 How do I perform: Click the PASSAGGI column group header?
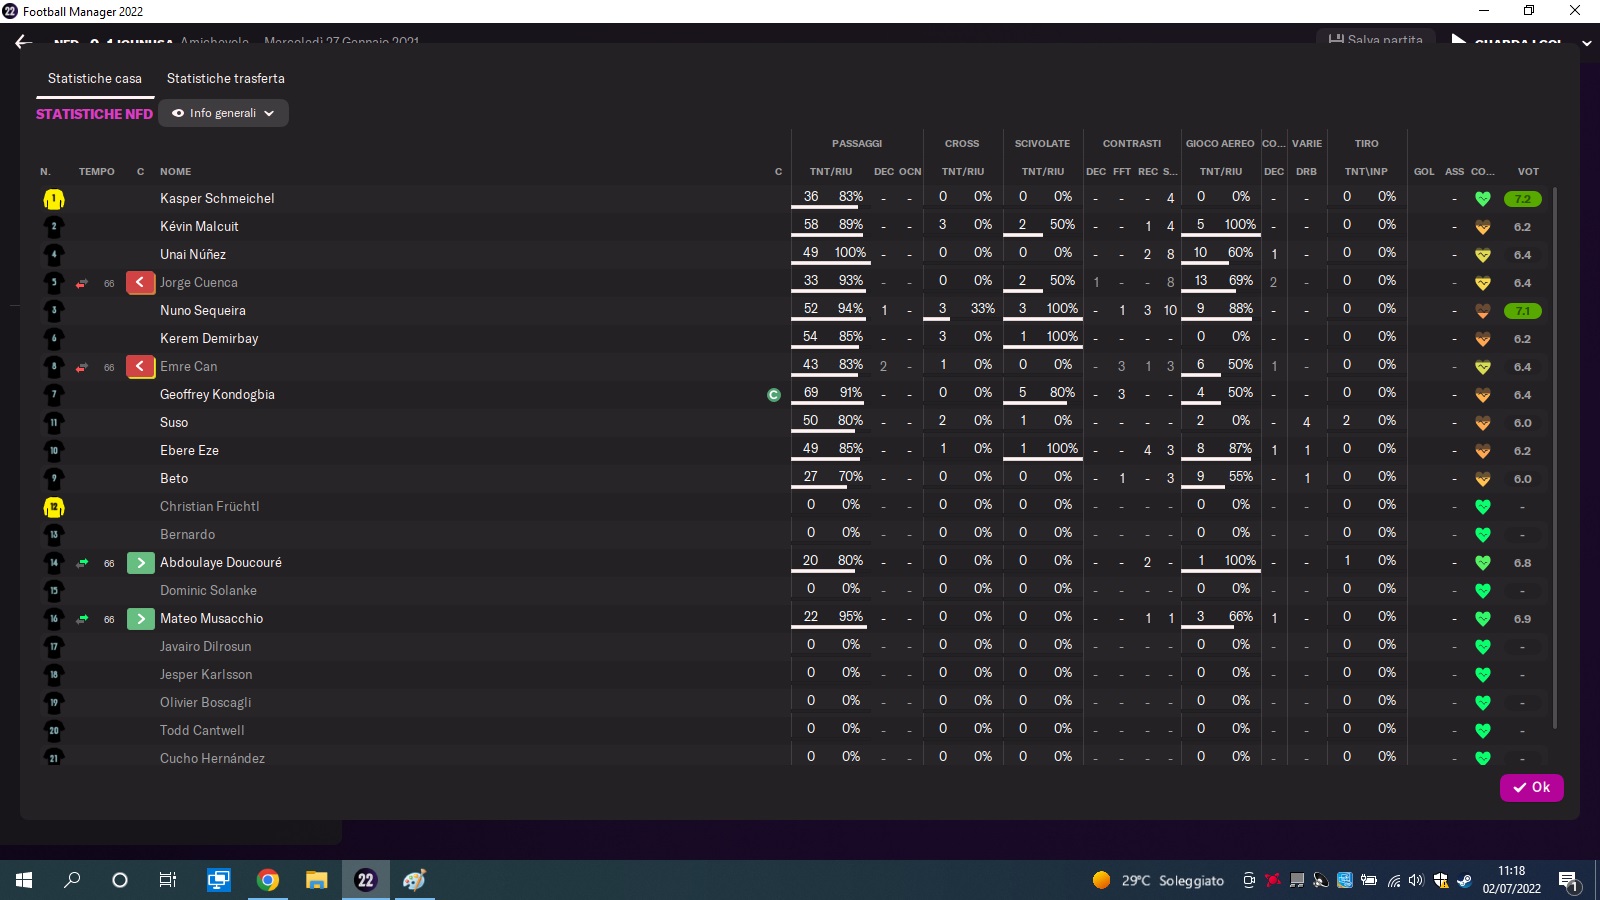coord(857,144)
